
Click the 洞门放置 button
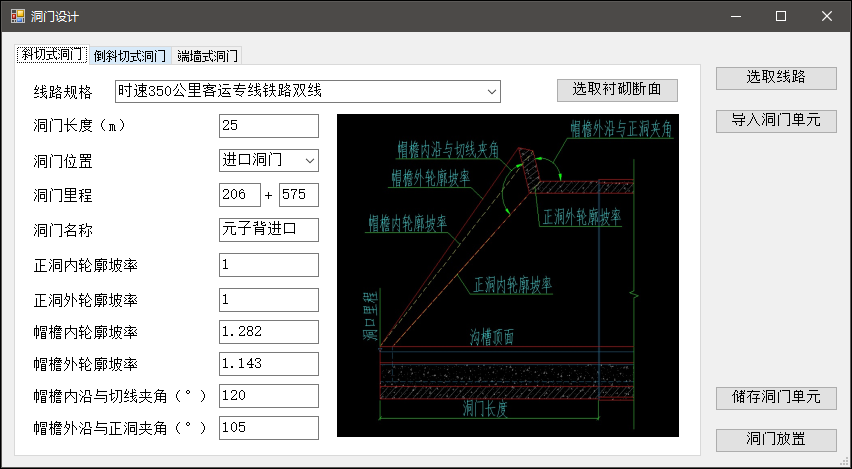[776, 440]
